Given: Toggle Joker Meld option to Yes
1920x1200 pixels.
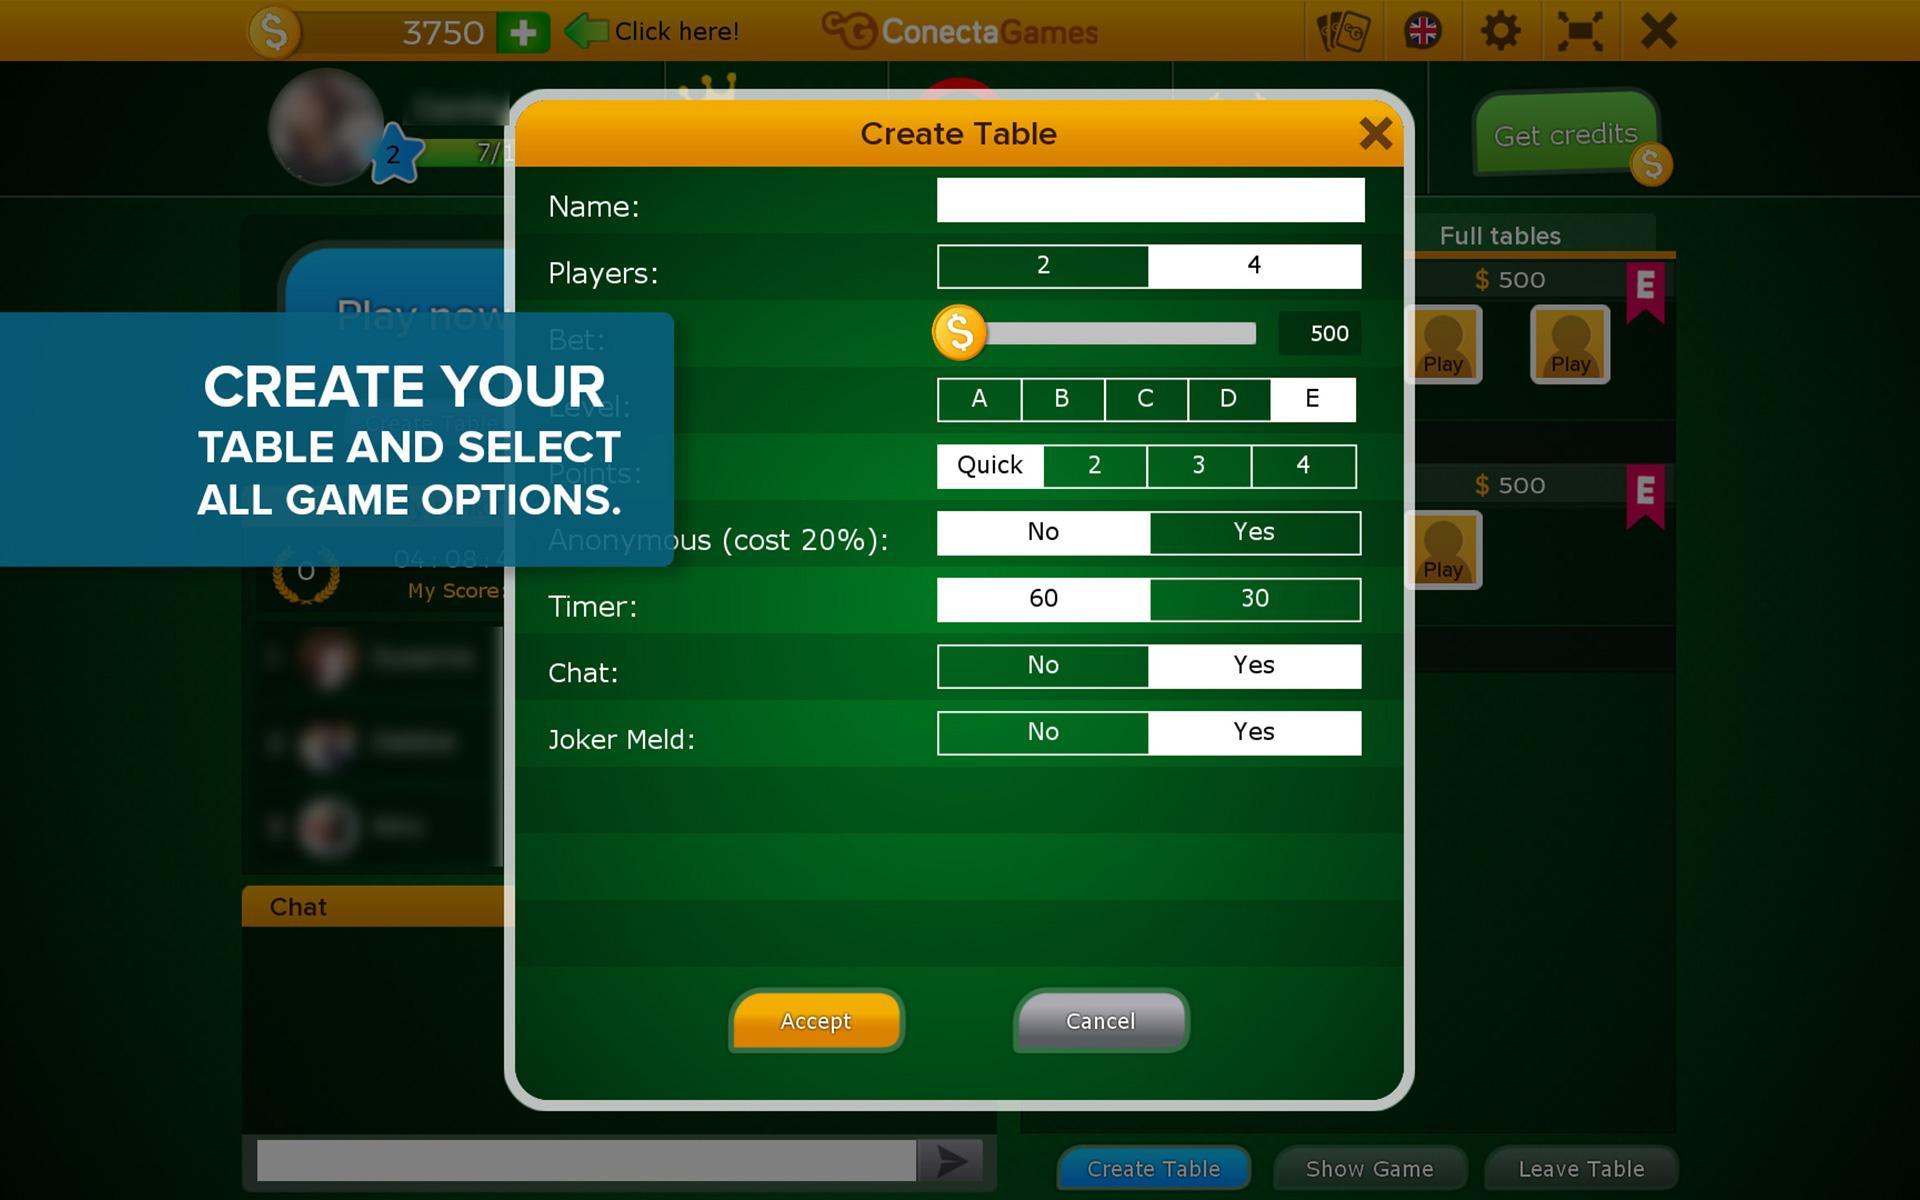Looking at the screenshot, I should tap(1251, 730).
